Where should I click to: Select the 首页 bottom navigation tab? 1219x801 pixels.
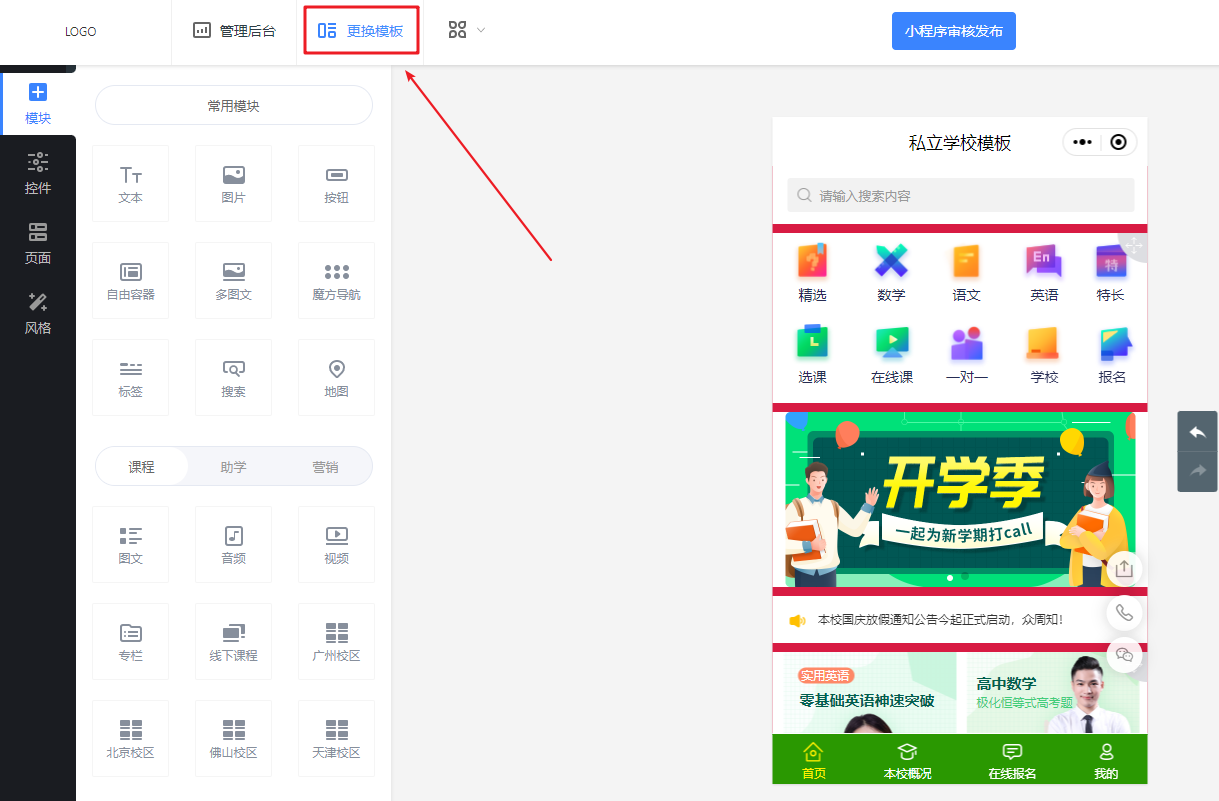(x=814, y=761)
